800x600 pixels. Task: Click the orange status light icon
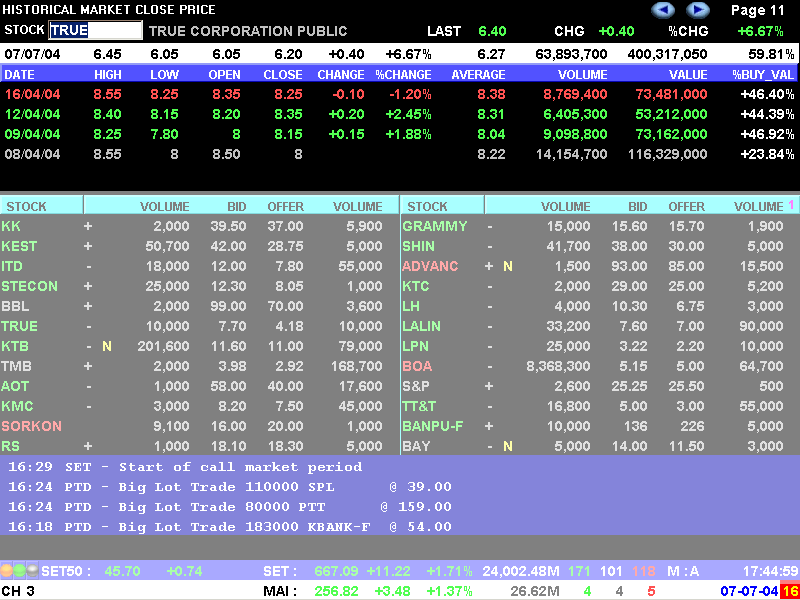click(7, 570)
